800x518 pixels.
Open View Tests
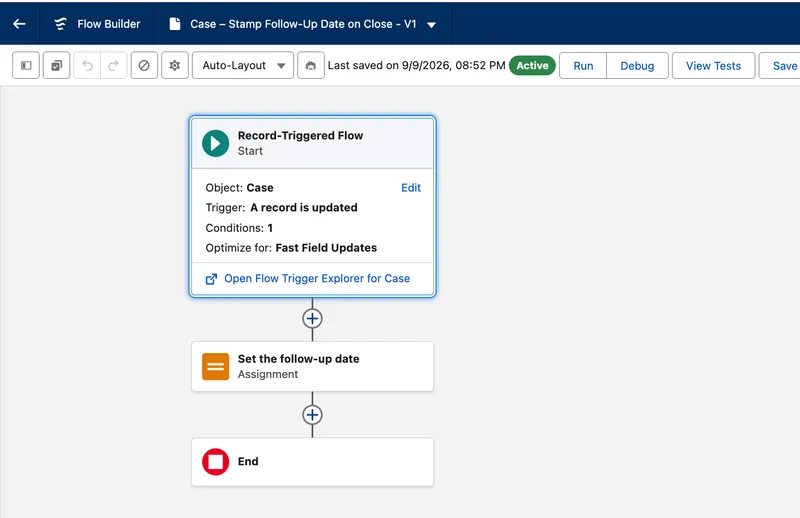pos(713,66)
